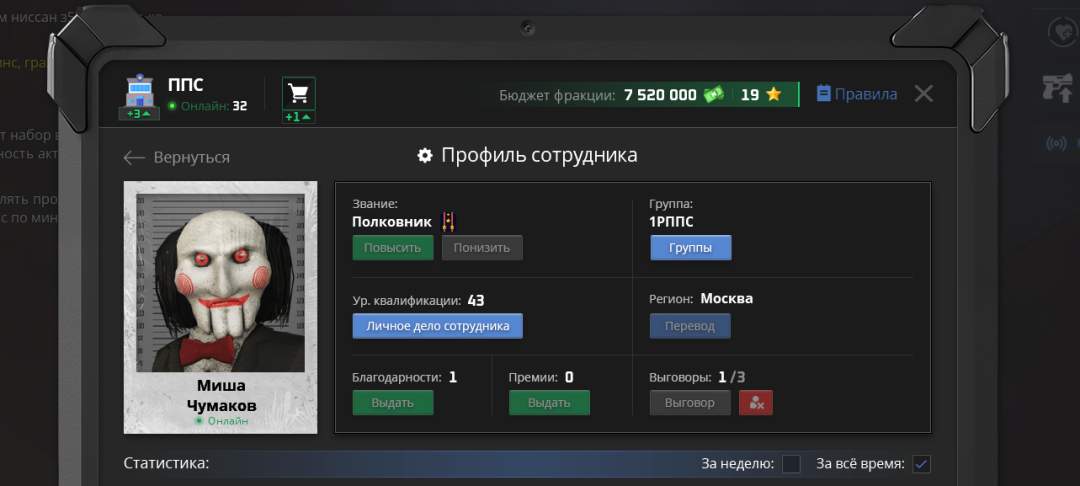Click the +1 badge under cart
1080x486 pixels.
[x=299, y=117]
